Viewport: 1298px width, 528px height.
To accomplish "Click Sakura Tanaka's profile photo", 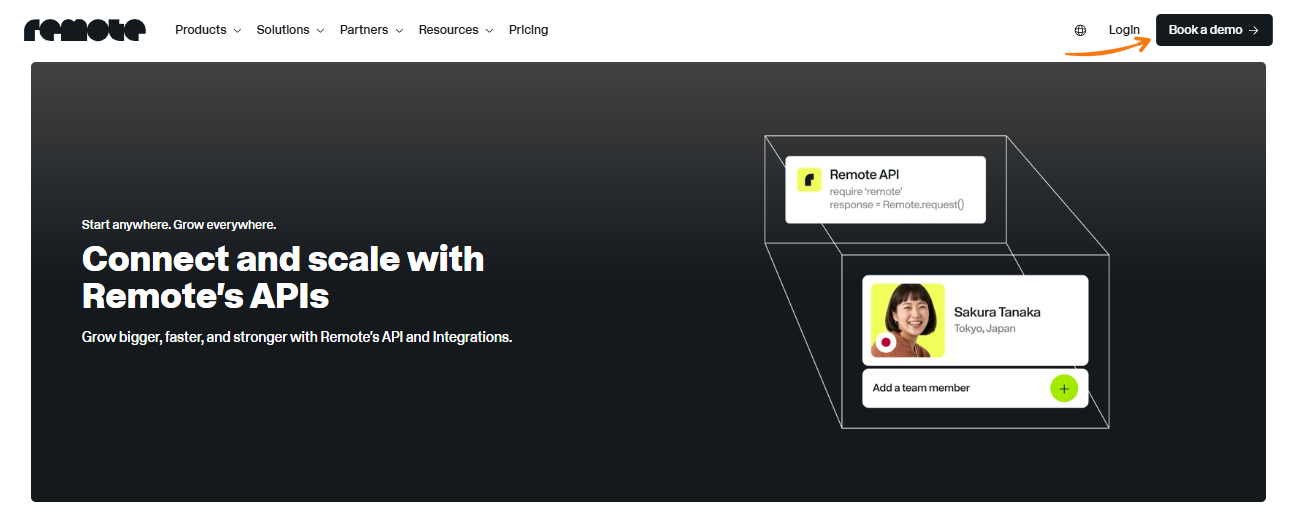I will (907, 320).
